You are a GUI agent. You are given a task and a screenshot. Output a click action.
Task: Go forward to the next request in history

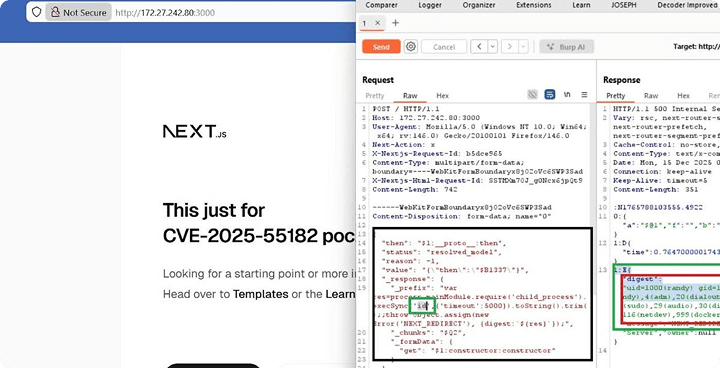tap(510, 47)
